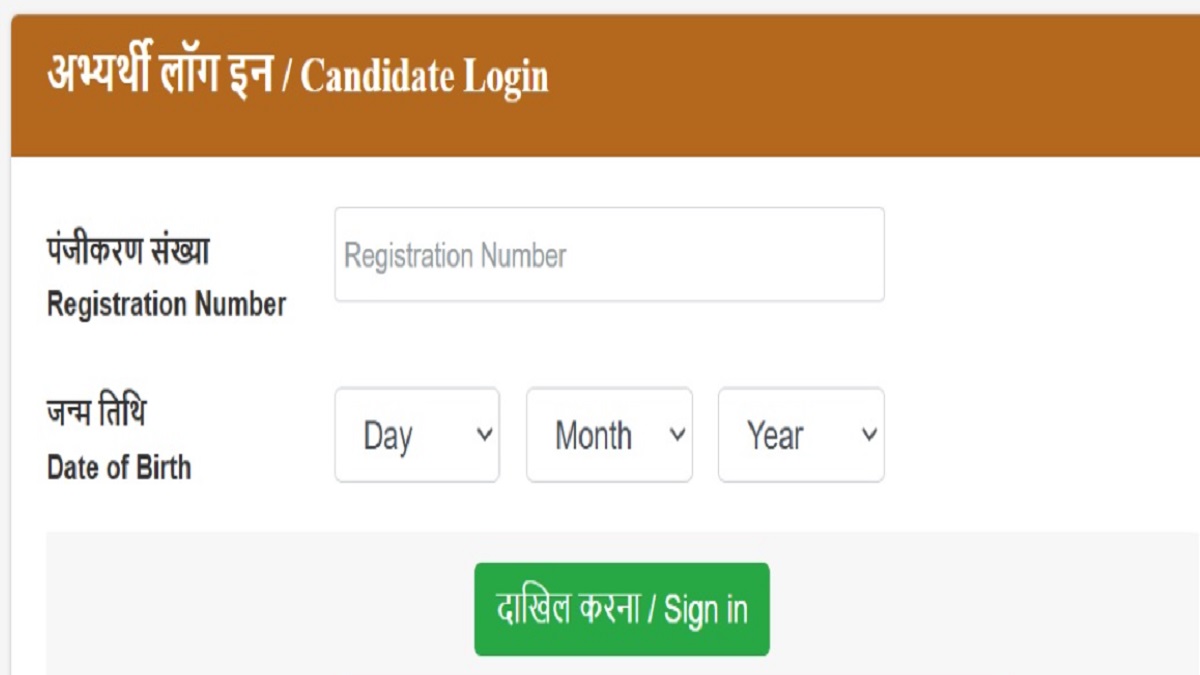The height and width of the screenshot is (675, 1200).
Task: Click the Registration Number input field
Action: [610, 253]
